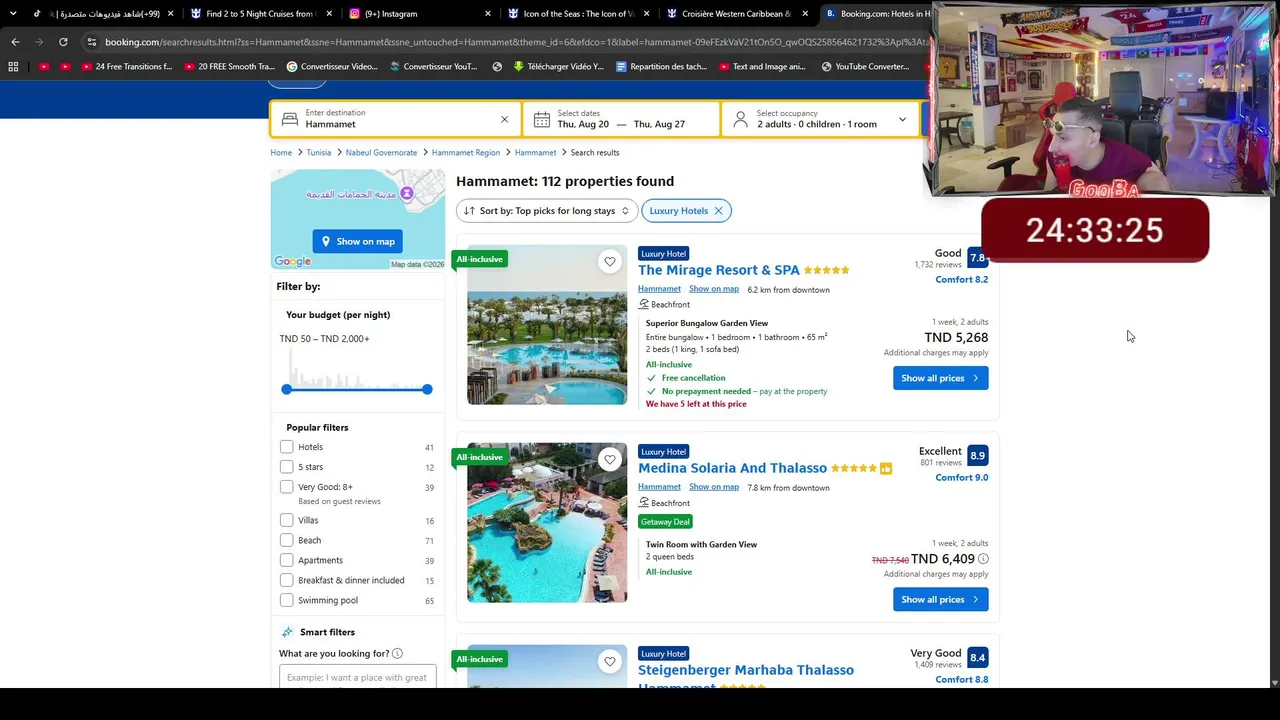Close the 'Find 2 to 5 Night Cruises' tab
Image resolution: width=1280 pixels, height=720 pixels.
click(x=329, y=14)
